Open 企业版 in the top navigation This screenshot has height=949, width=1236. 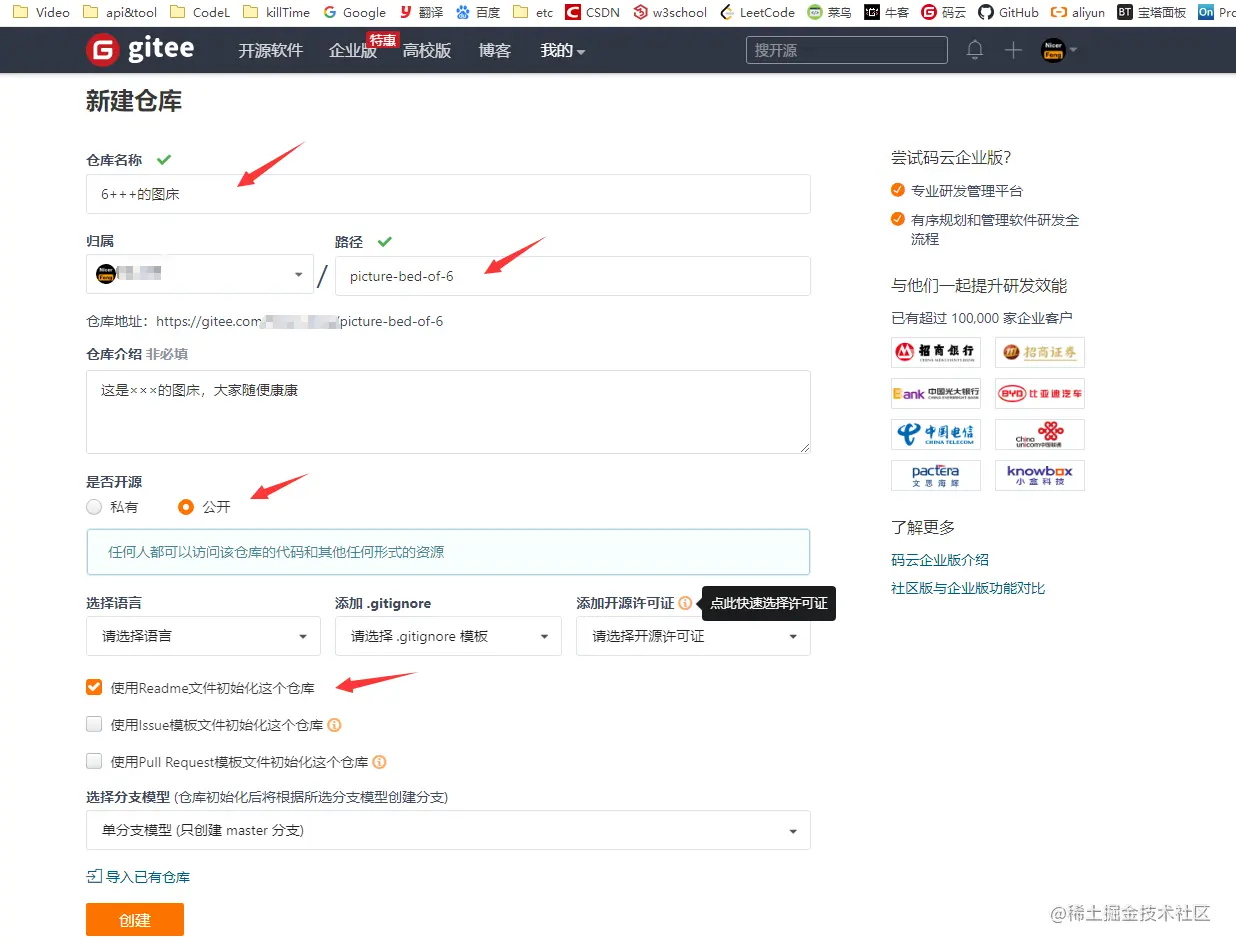[353, 51]
